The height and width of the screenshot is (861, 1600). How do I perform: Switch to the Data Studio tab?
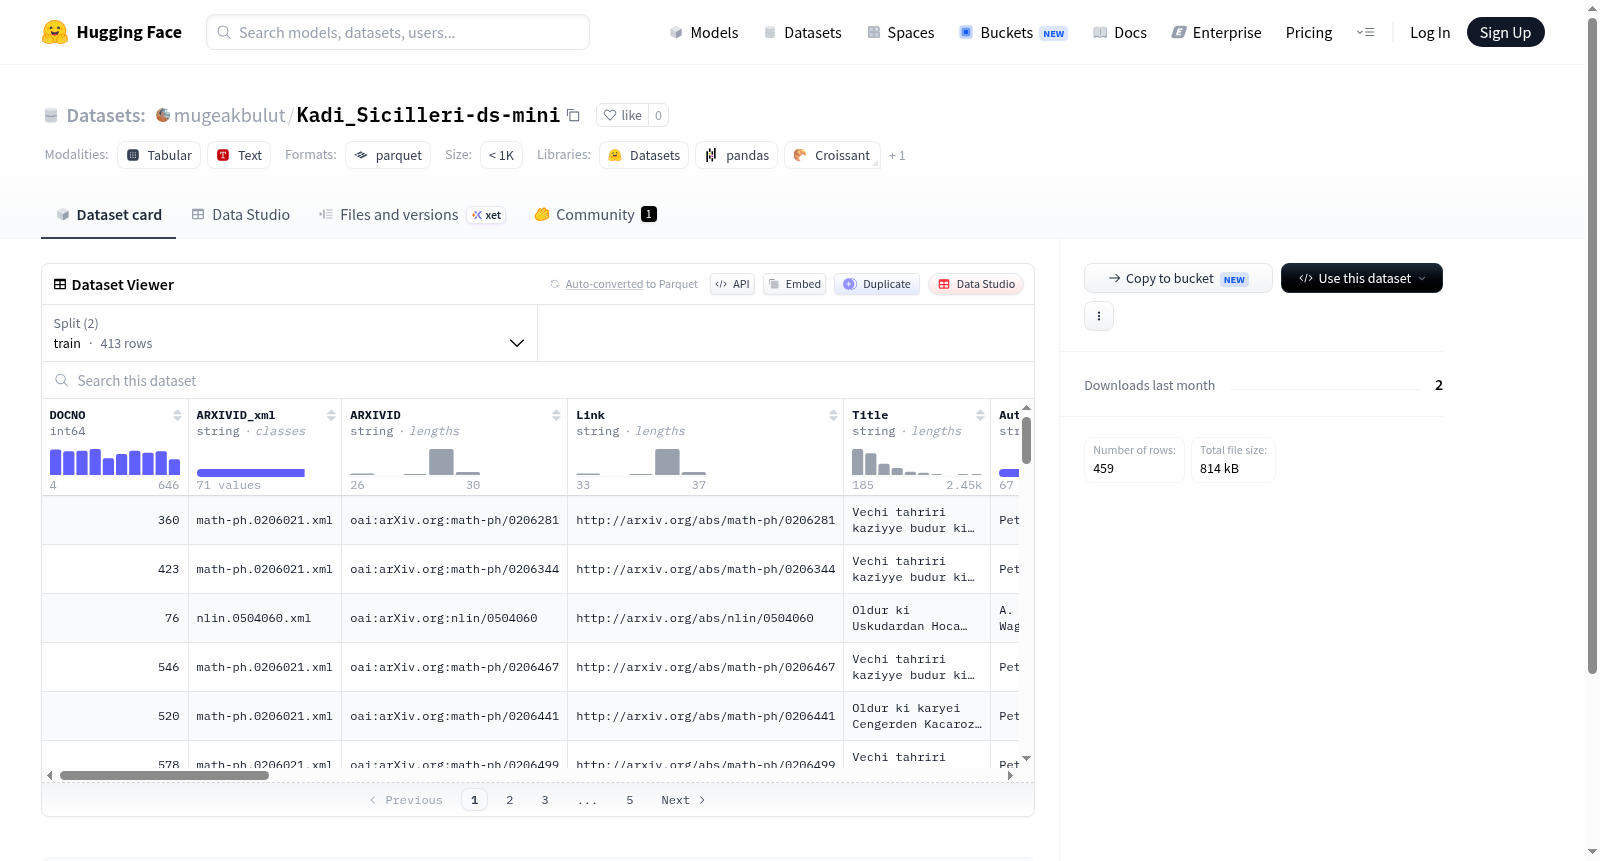[x=241, y=214]
